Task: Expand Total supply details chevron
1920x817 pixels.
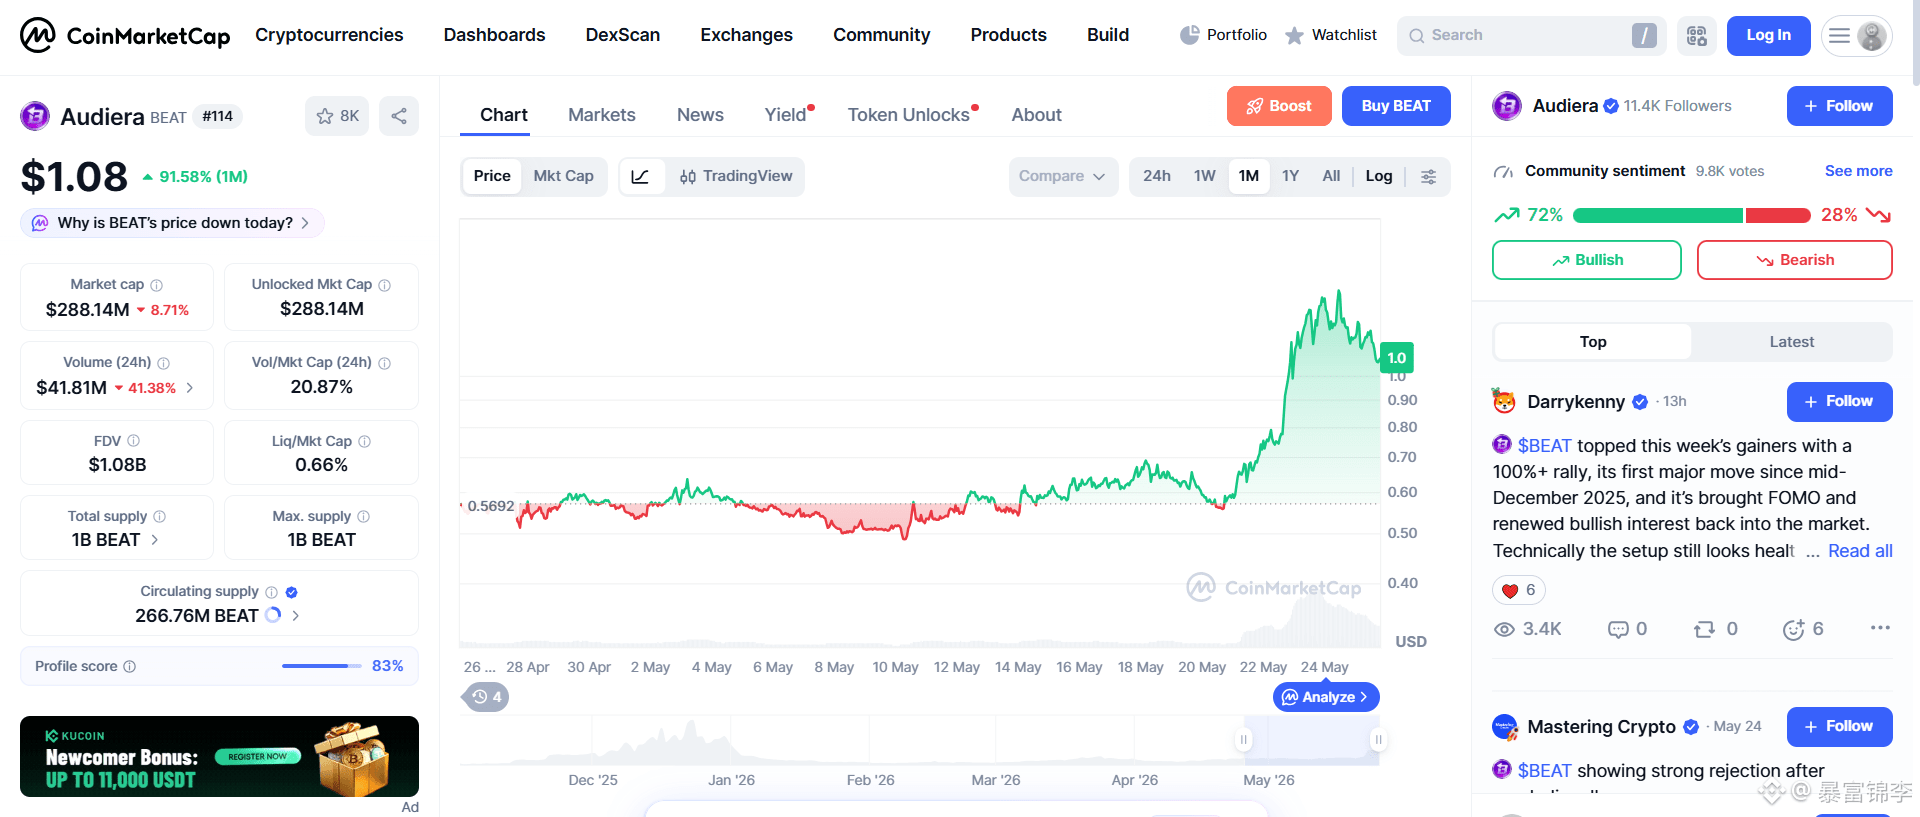Action: pos(155,540)
